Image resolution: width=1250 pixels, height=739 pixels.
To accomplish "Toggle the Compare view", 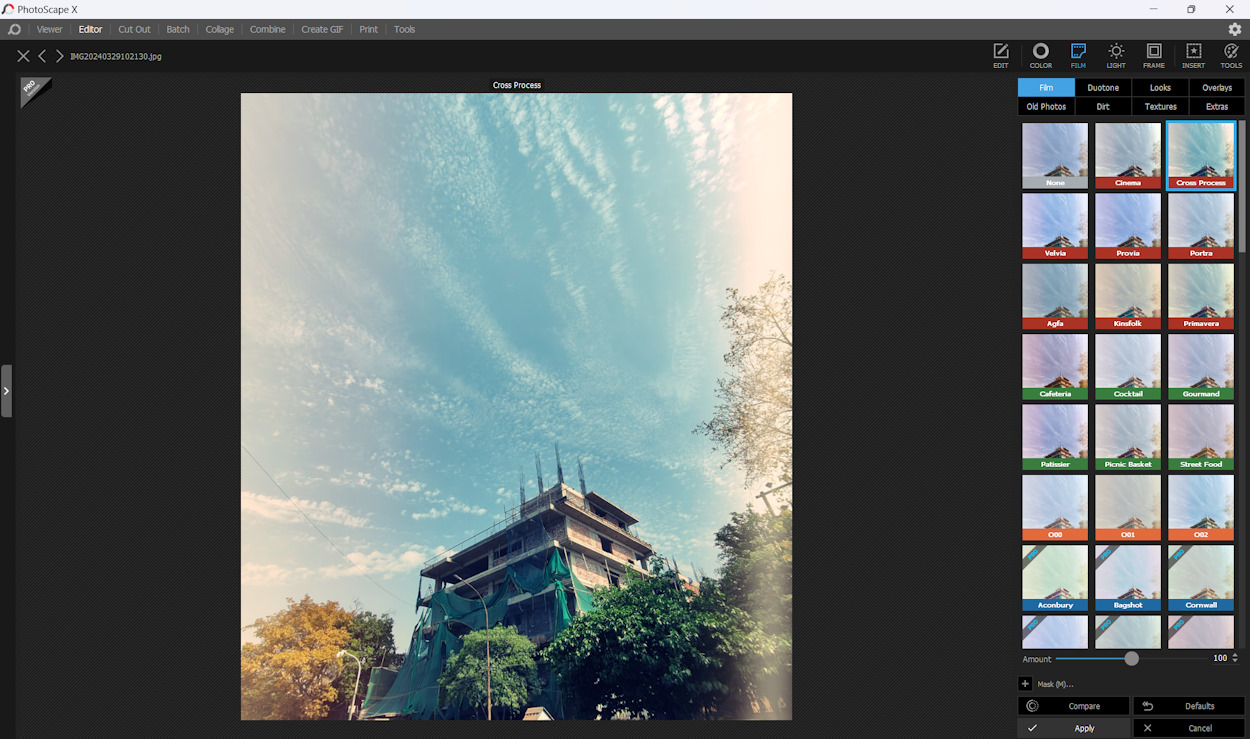I will (x=1073, y=705).
